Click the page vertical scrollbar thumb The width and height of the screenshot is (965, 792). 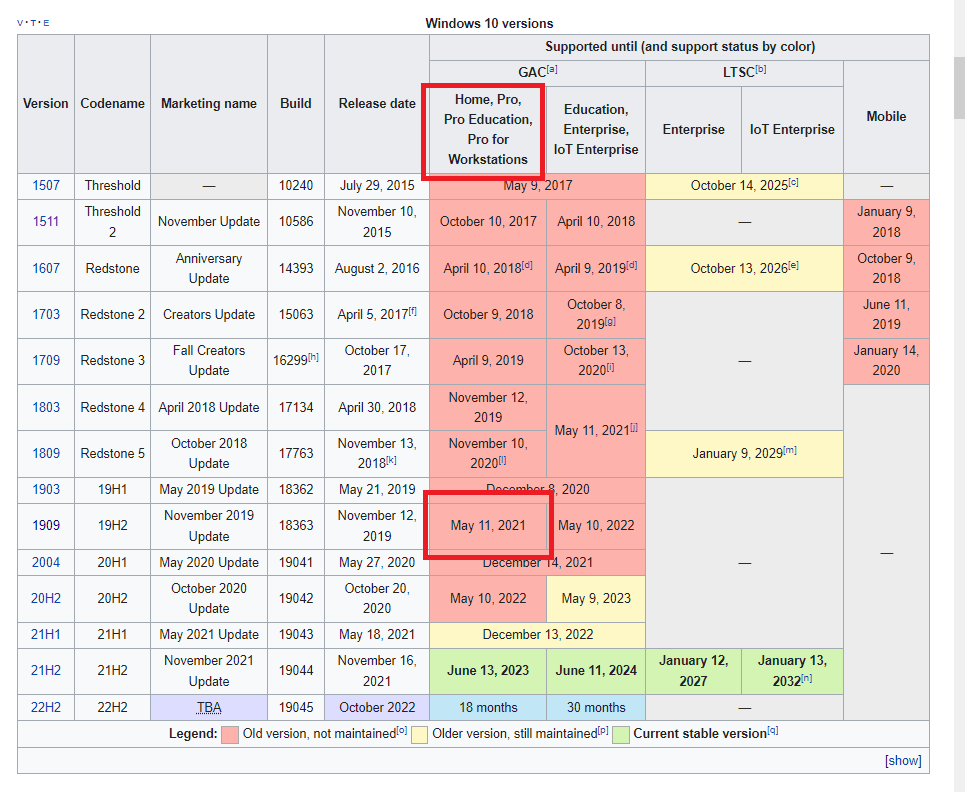(x=959, y=87)
